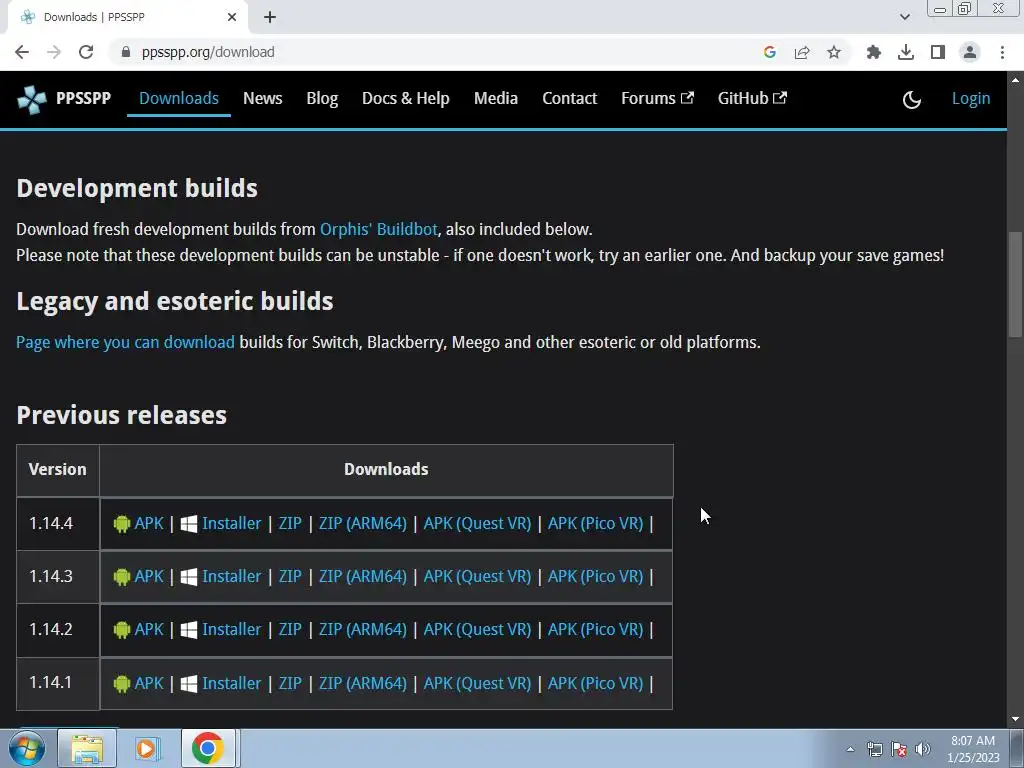Reload the page with refresh icon
This screenshot has height=768, width=1024.
point(86,52)
